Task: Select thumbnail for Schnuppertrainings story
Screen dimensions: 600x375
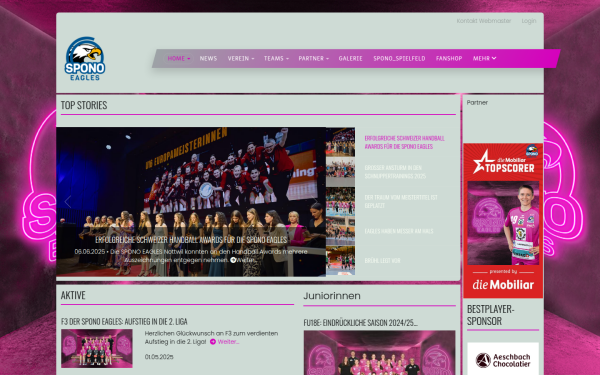Action: [340, 172]
